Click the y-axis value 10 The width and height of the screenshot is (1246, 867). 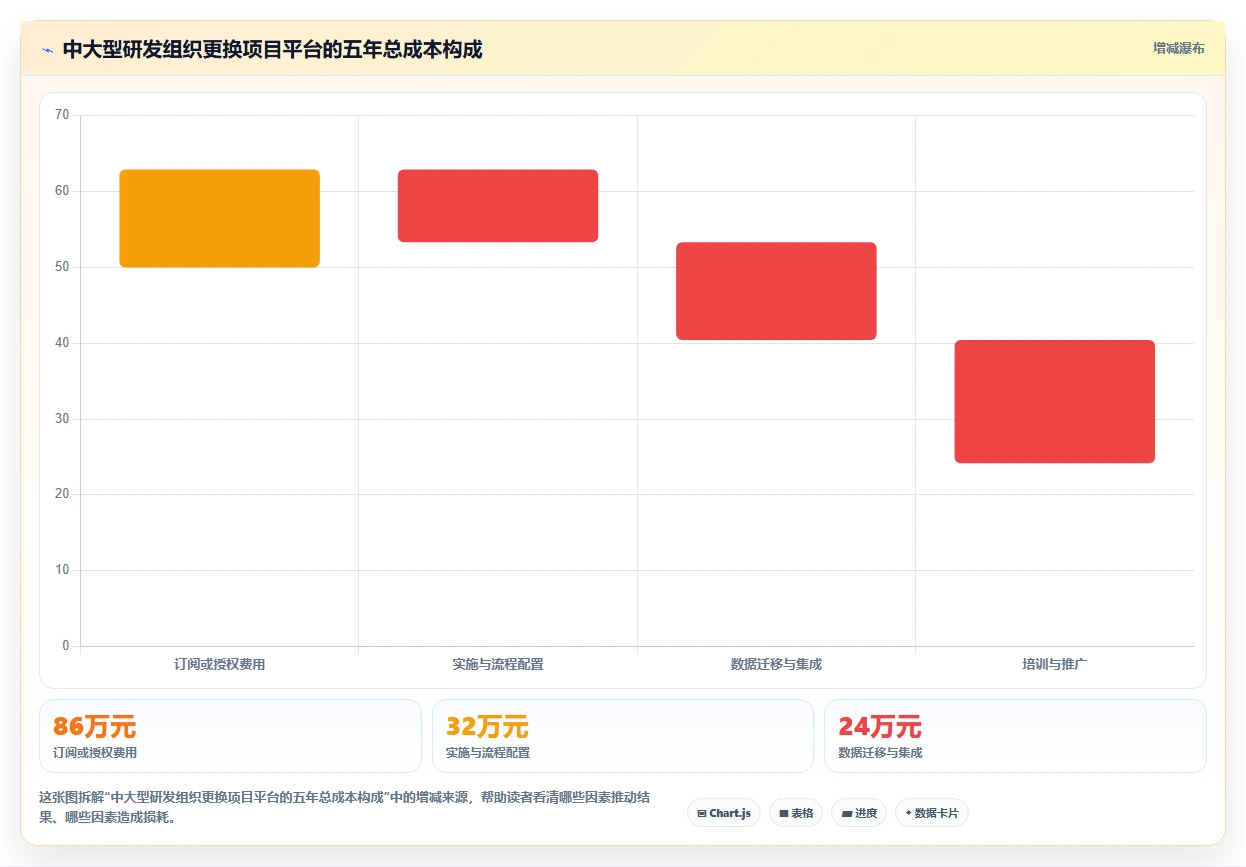coord(62,570)
